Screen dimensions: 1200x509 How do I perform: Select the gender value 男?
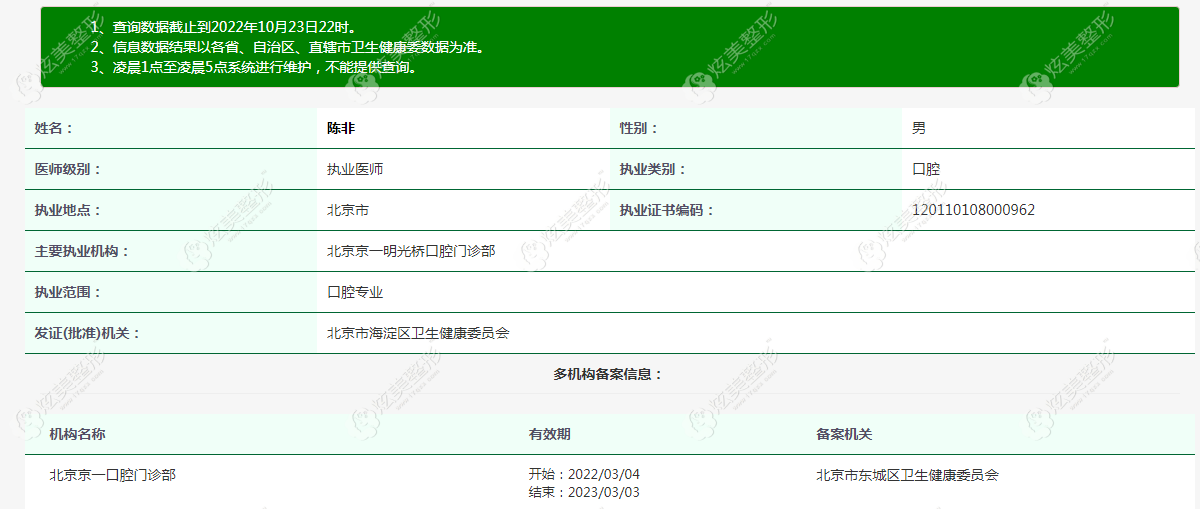(918, 129)
